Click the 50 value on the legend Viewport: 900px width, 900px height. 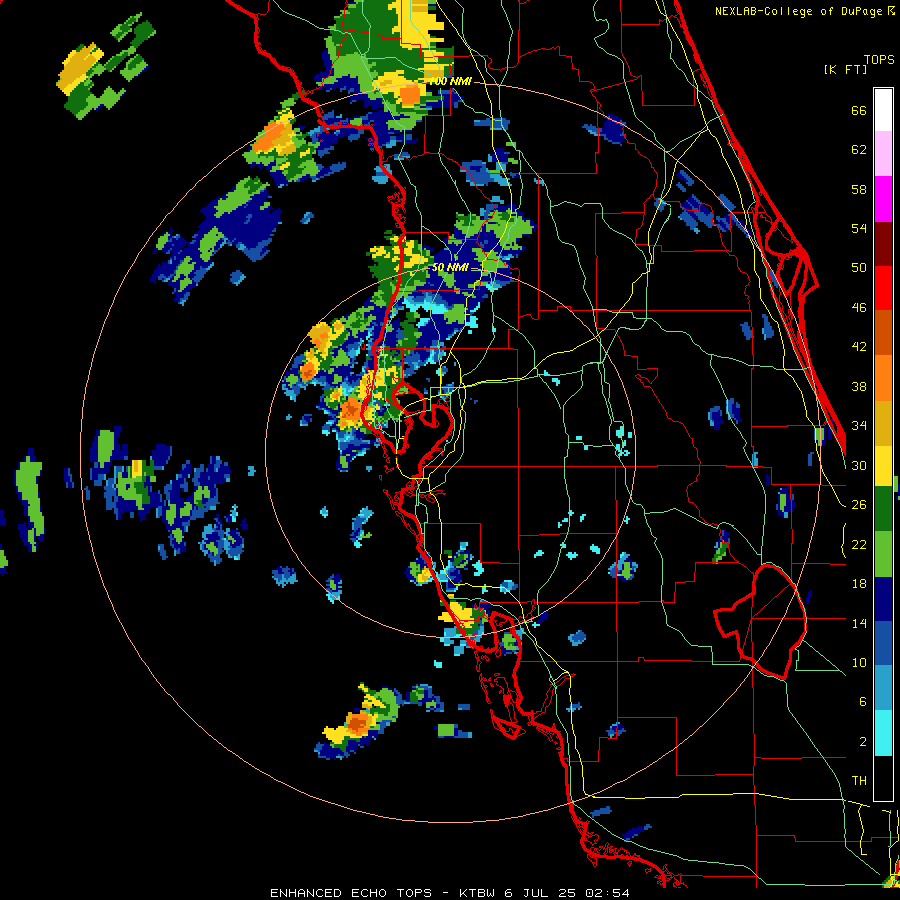[859, 267]
